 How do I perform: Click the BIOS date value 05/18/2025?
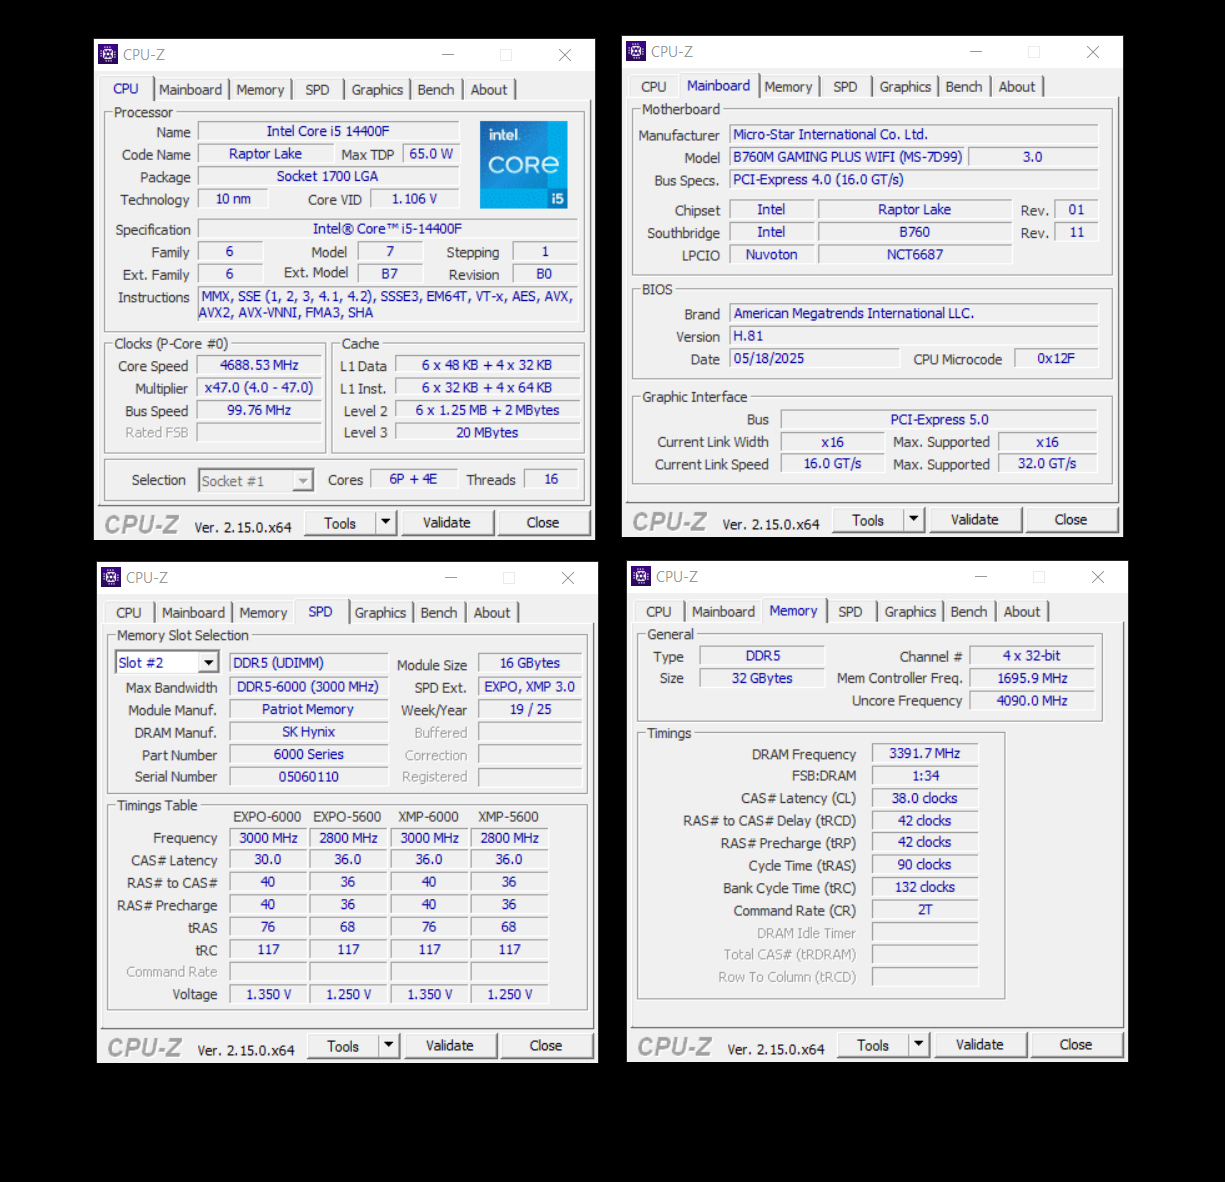tap(814, 358)
